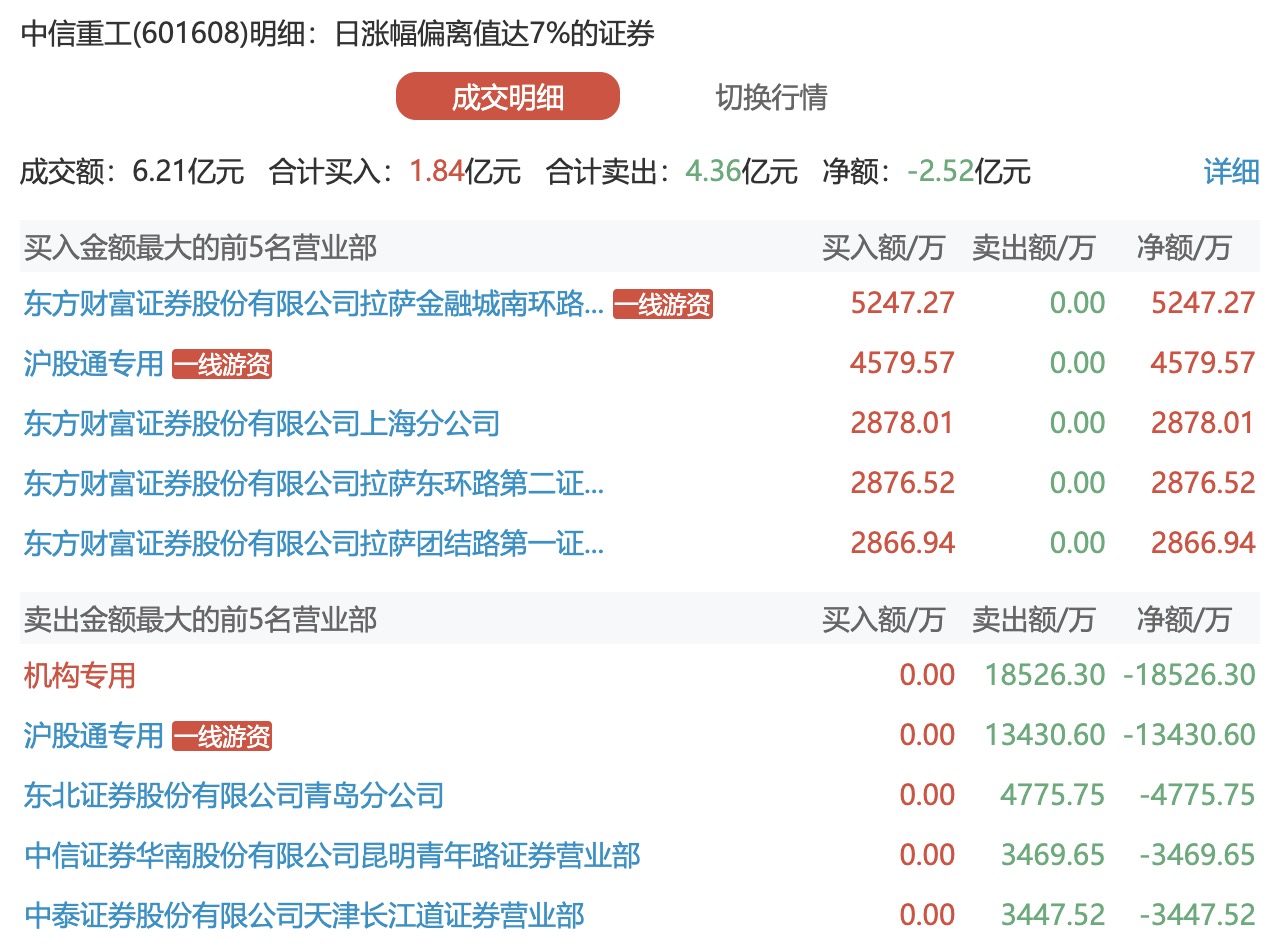Open 中泰证券 天津长江道 branch link
The width and height of the screenshot is (1268, 948).
click(303, 916)
